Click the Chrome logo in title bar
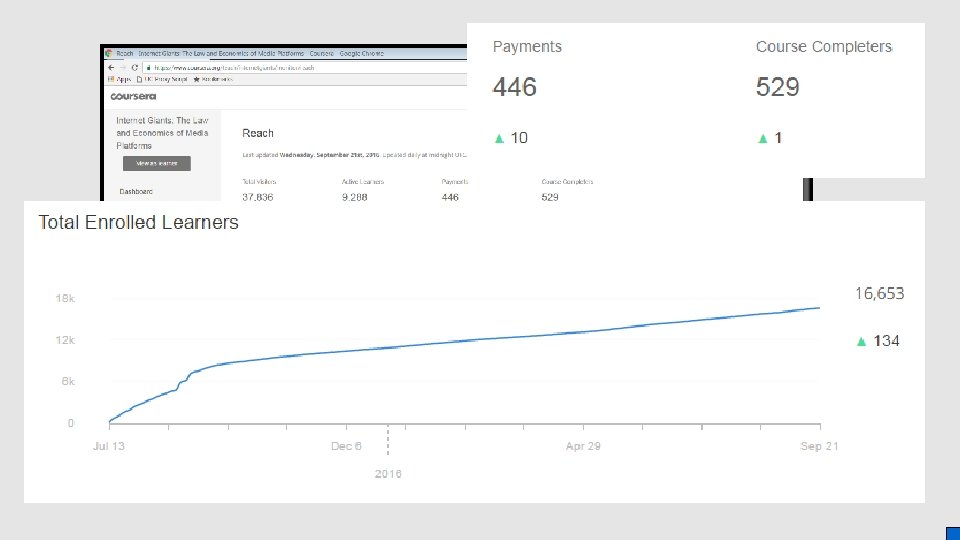The height and width of the screenshot is (540, 960). pos(109,53)
